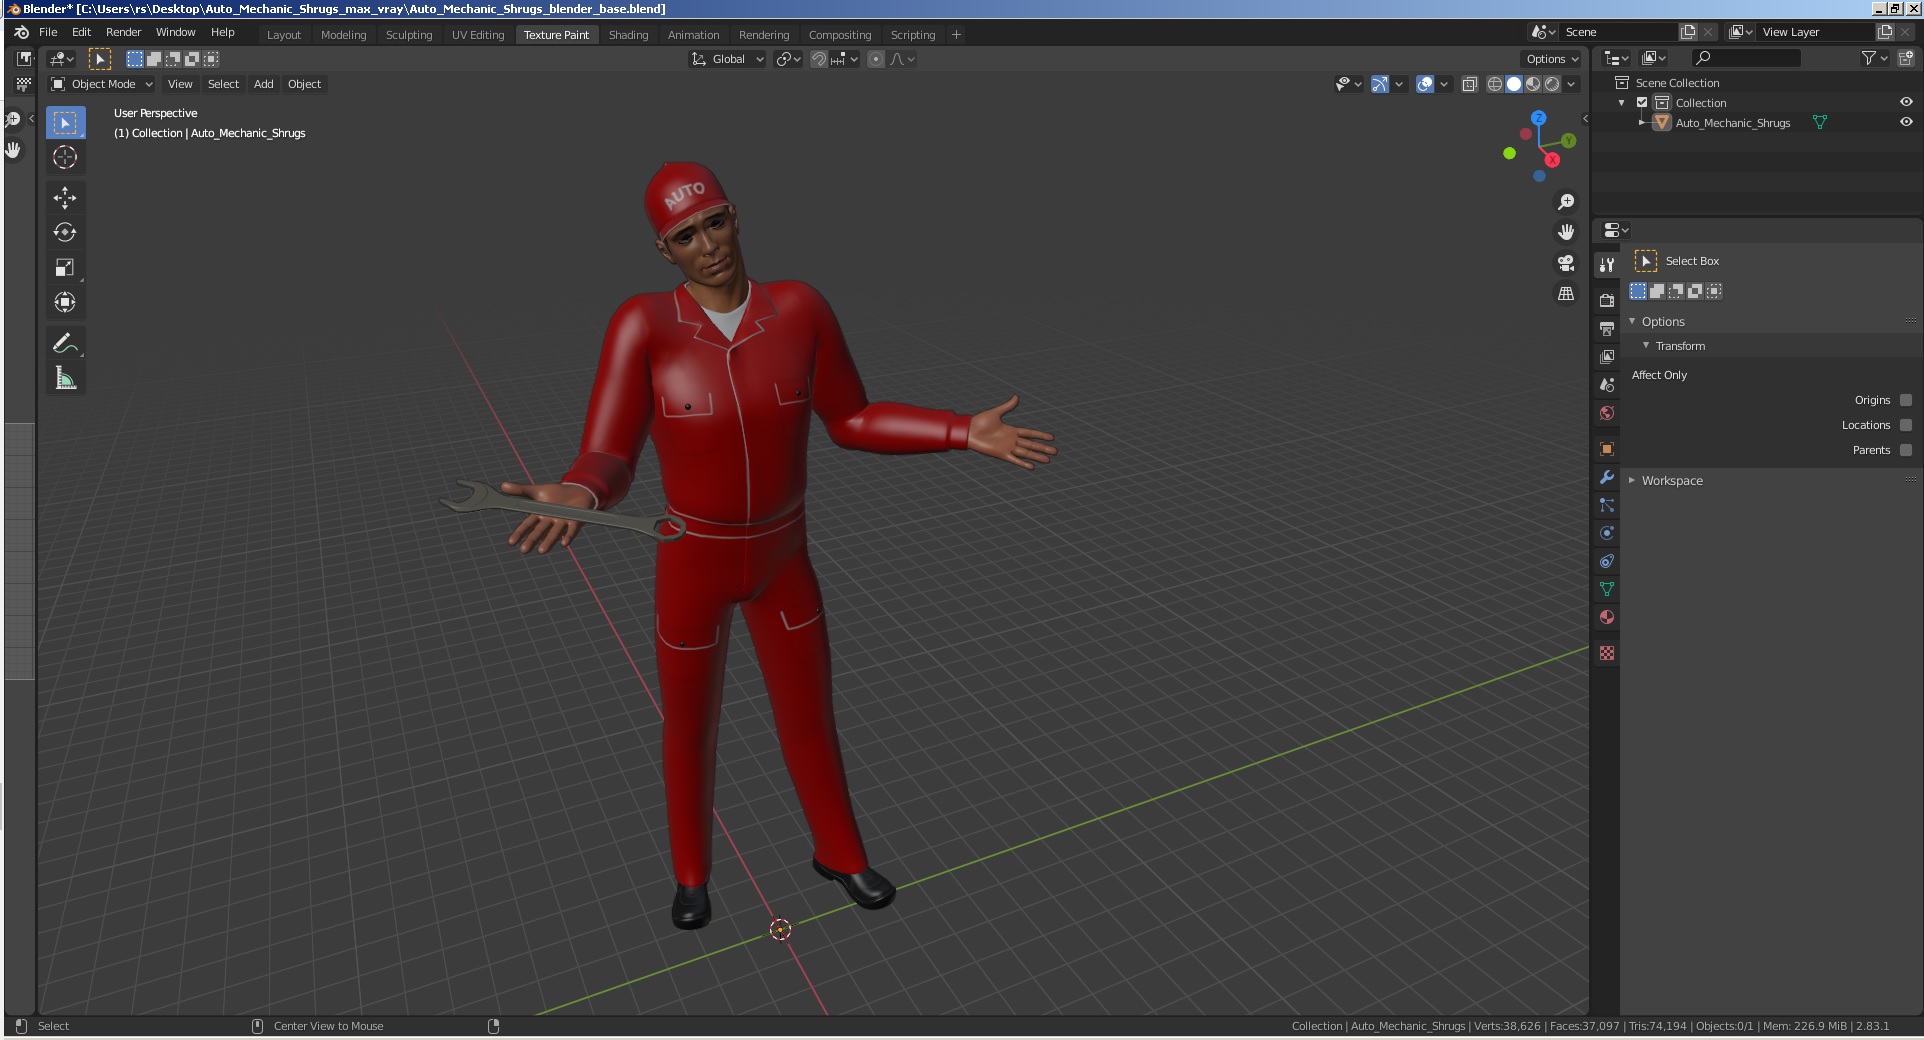Open Scene properties tab

pyautogui.click(x=1607, y=384)
